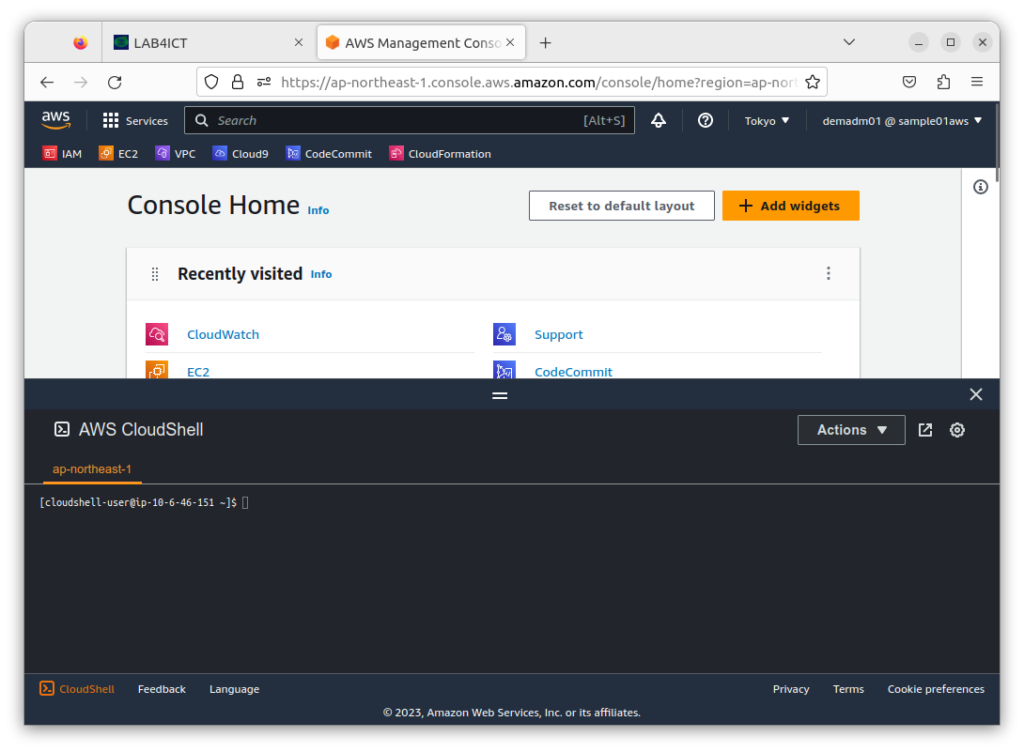Image resolution: width=1024 pixels, height=752 pixels.
Task: Click the AWS logo in the navbar
Action: (x=56, y=120)
